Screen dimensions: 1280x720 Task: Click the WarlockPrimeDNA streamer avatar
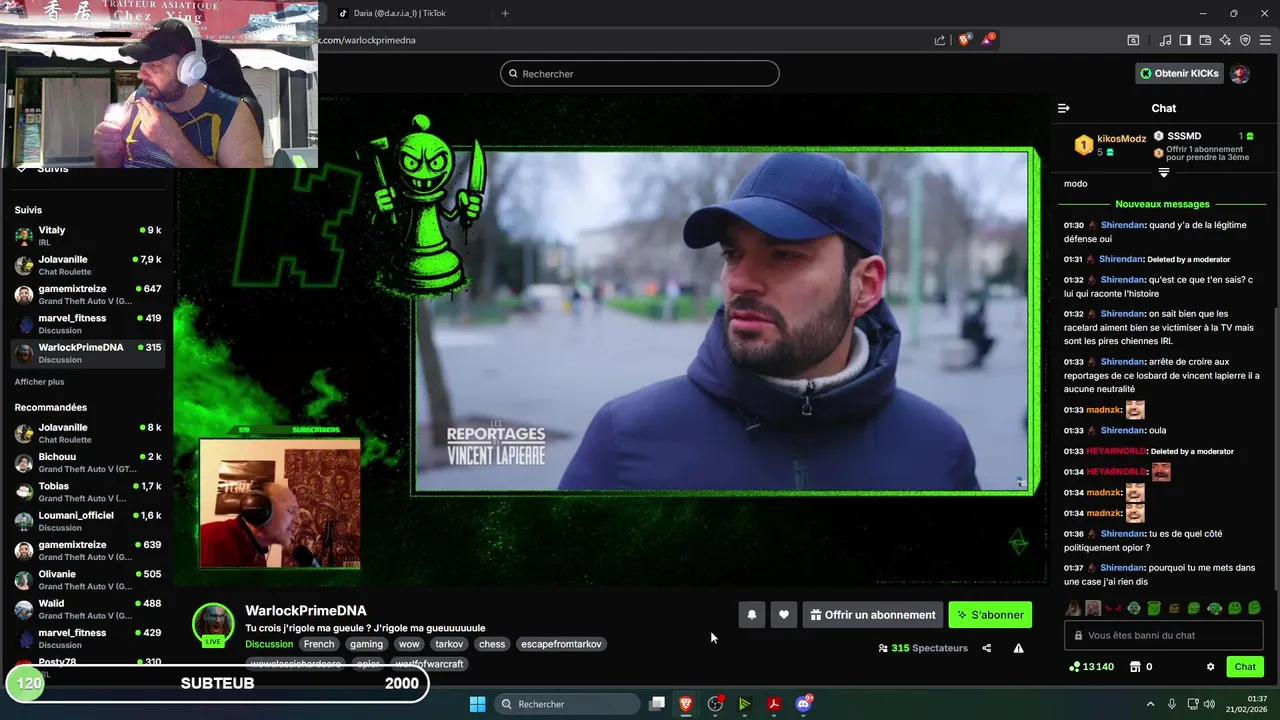[x=213, y=624]
